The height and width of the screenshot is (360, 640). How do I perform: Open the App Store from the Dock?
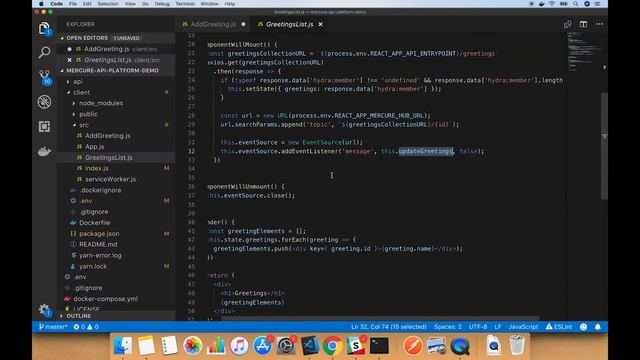click(x=262, y=346)
